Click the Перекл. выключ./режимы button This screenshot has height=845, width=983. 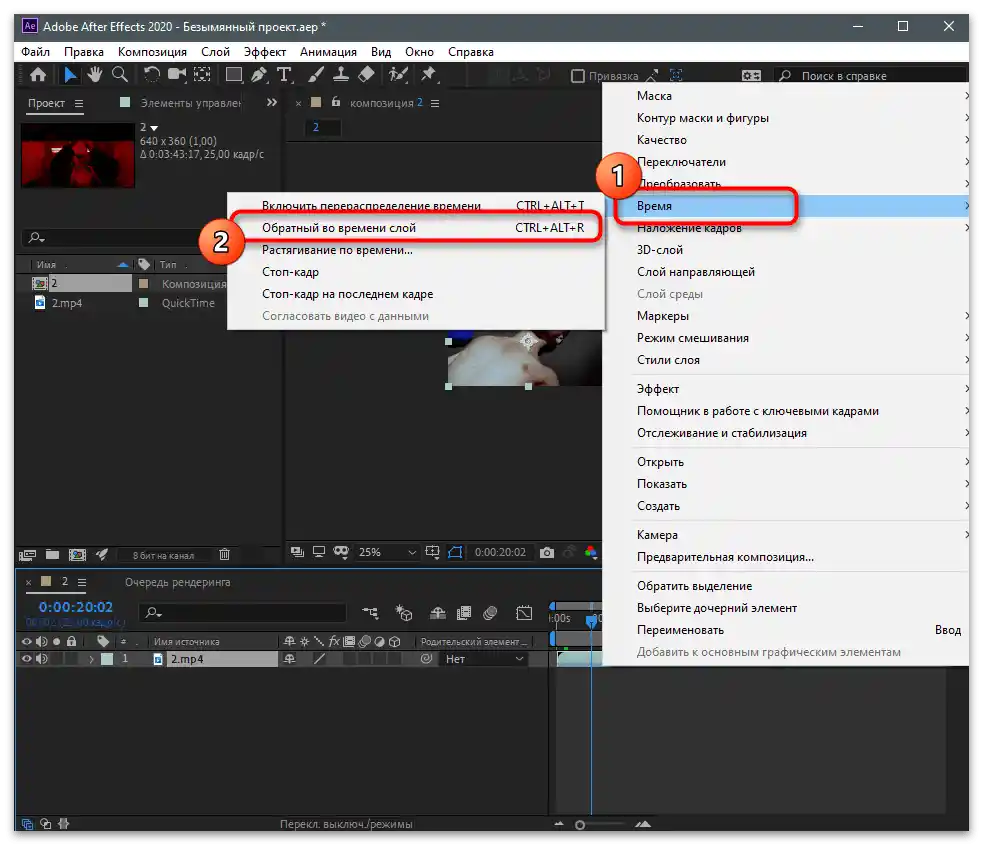click(346, 824)
